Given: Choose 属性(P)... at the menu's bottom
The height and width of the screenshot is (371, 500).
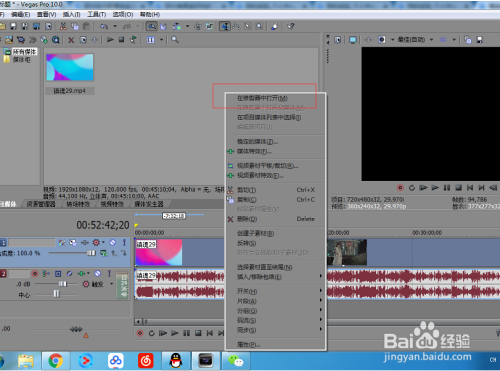Looking at the screenshot, I should [276, 345].
